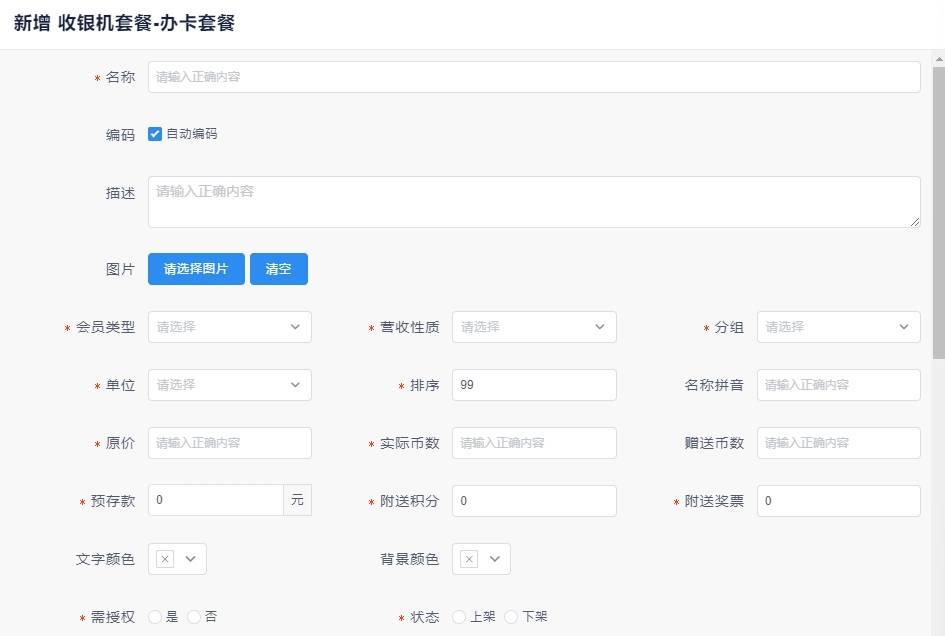
Task: Click the 名称拼音 input field
Action: (x=838, y=385)
